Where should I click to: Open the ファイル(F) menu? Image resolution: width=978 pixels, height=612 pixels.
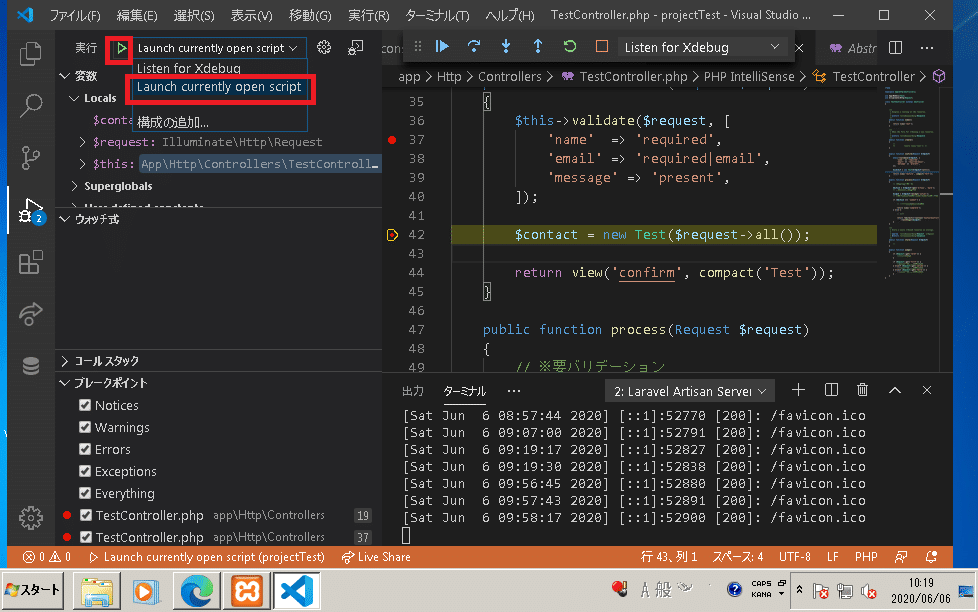(75, 15)
